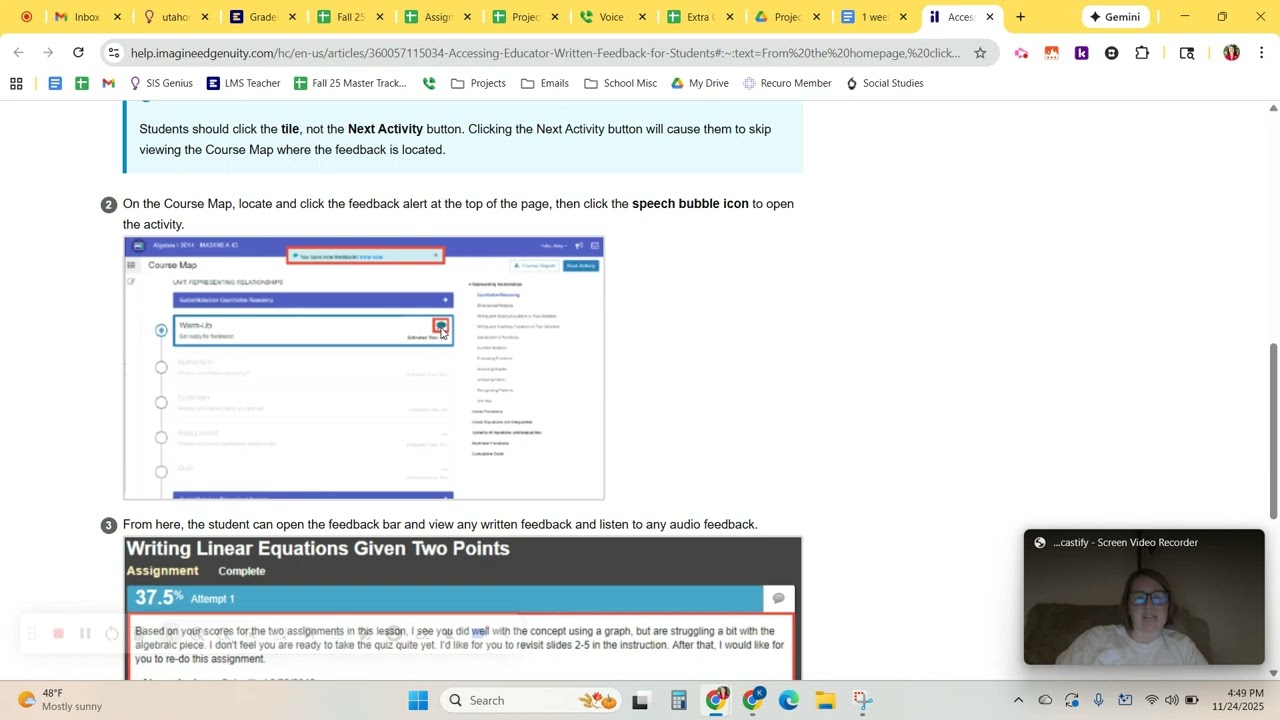This screenshot has width=1280, height=720.
Task: Open Google Voice bookmark icon
Action: (429, 83)
